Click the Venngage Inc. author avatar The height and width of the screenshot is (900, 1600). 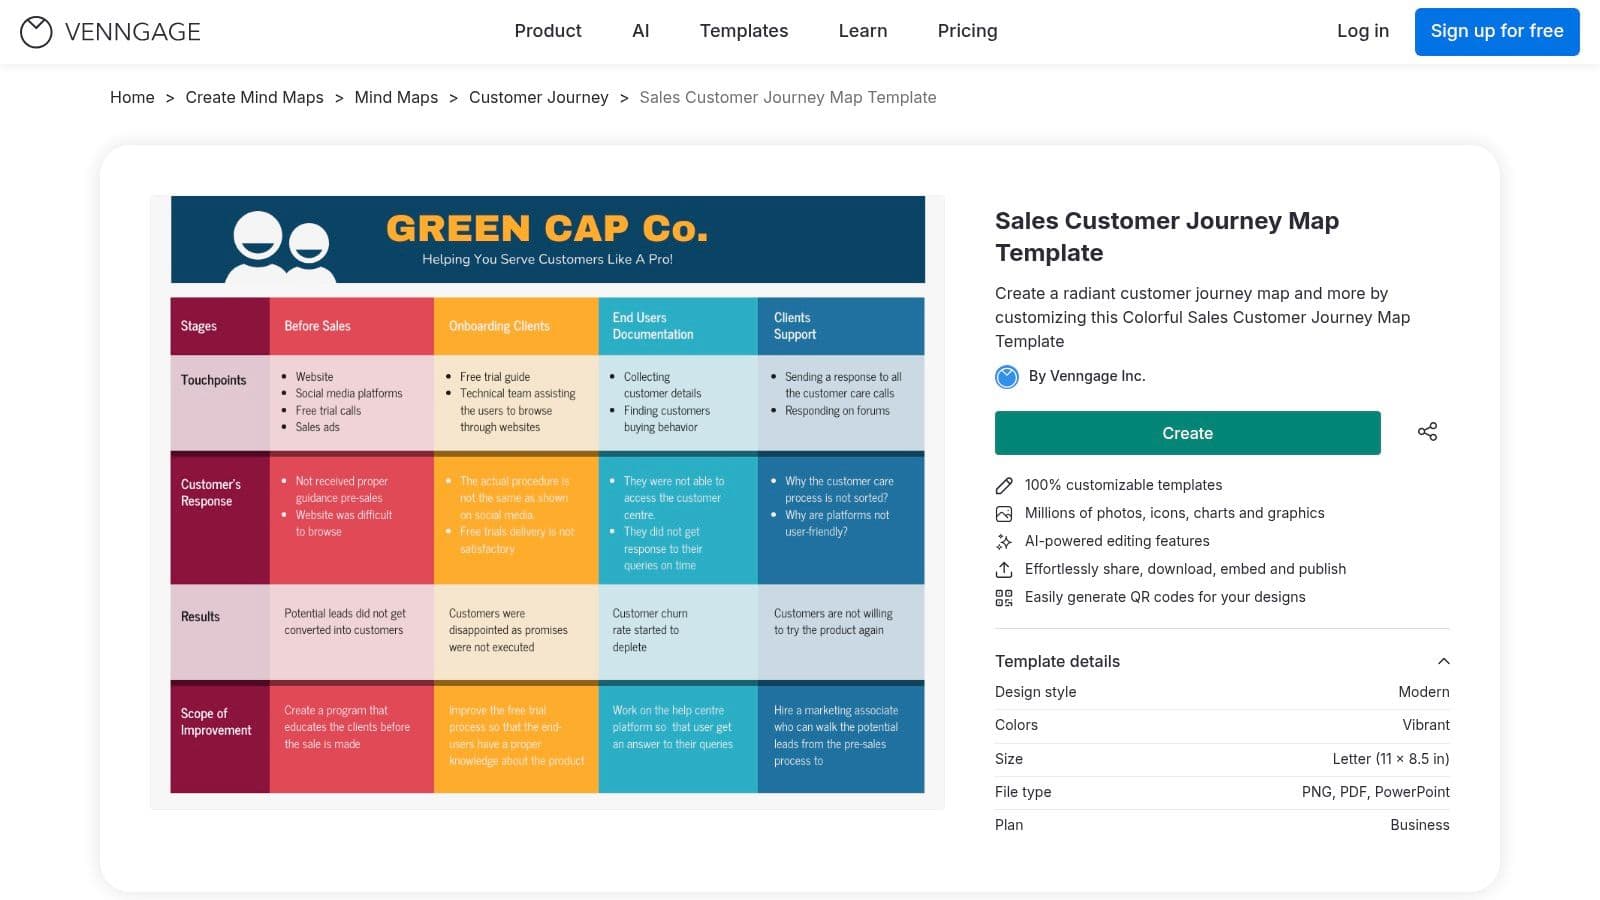(x=1007, y=377)
